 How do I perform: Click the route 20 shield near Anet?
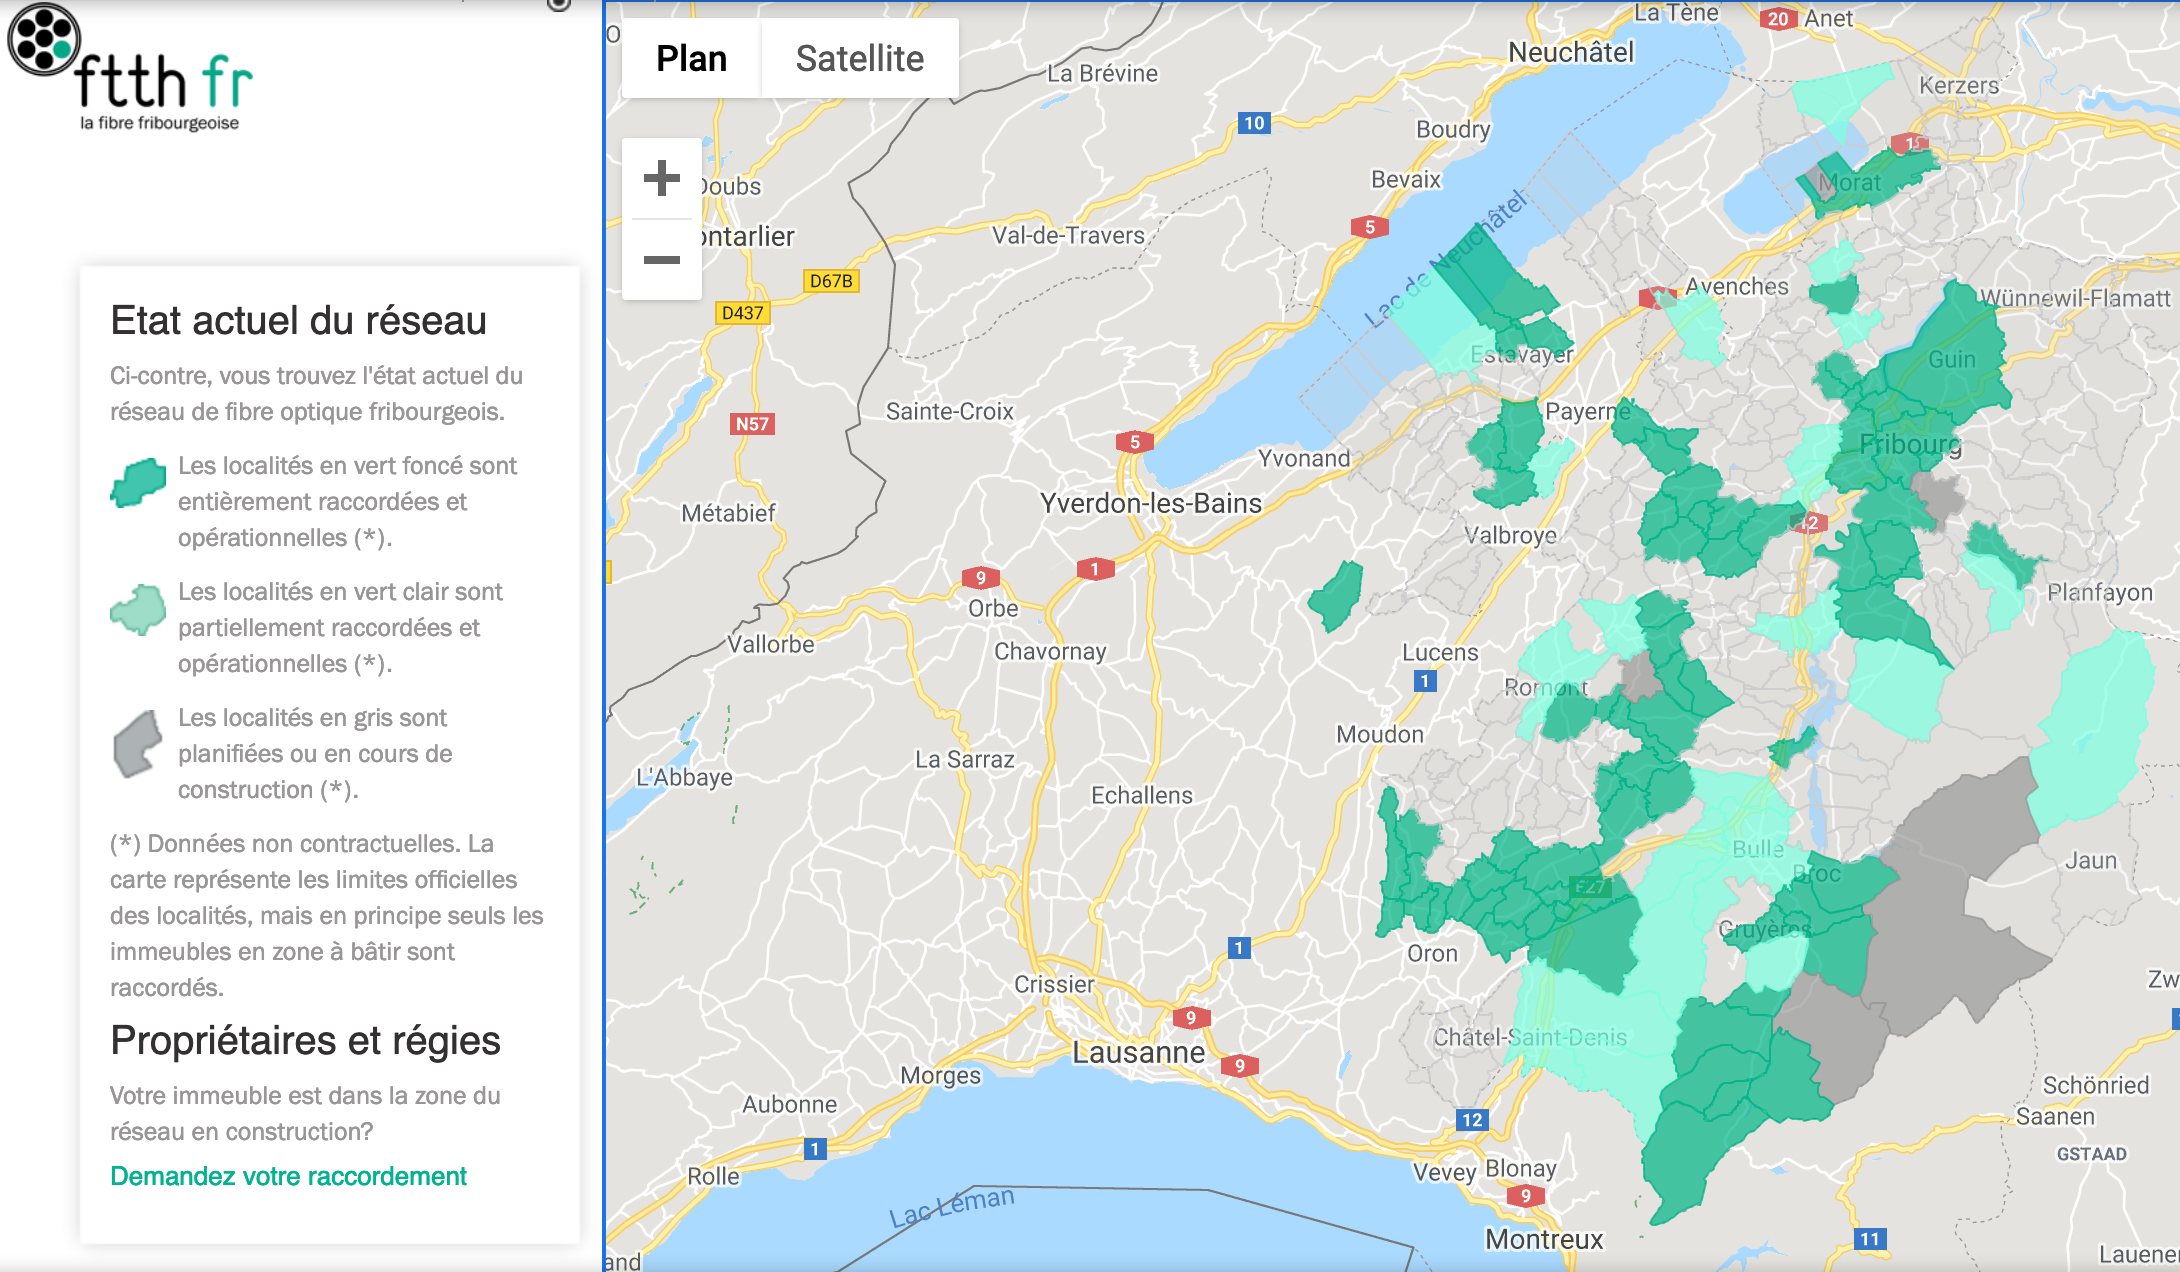(1778, 19)
